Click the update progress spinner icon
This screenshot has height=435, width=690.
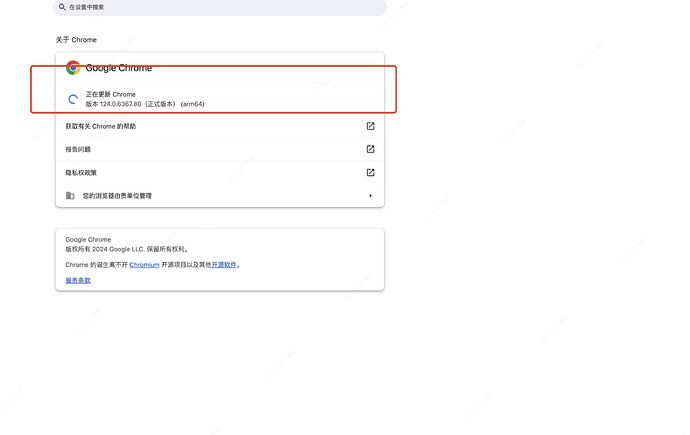click(72, 99)
